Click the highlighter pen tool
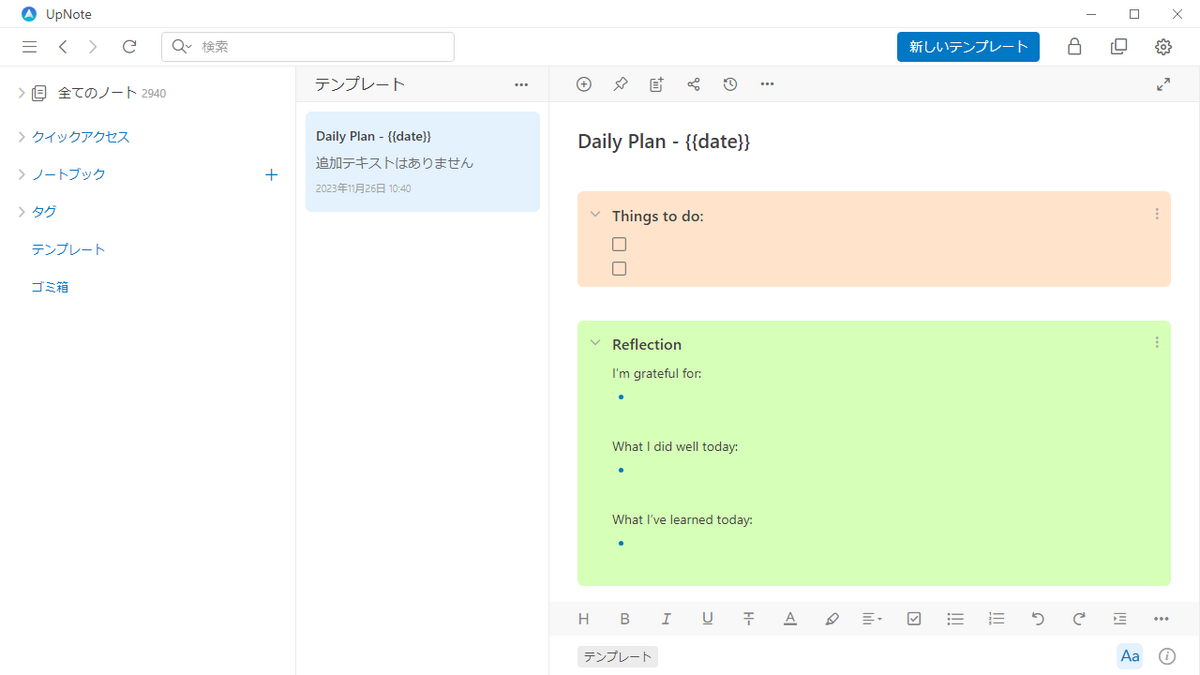 (x=832, y=619)
